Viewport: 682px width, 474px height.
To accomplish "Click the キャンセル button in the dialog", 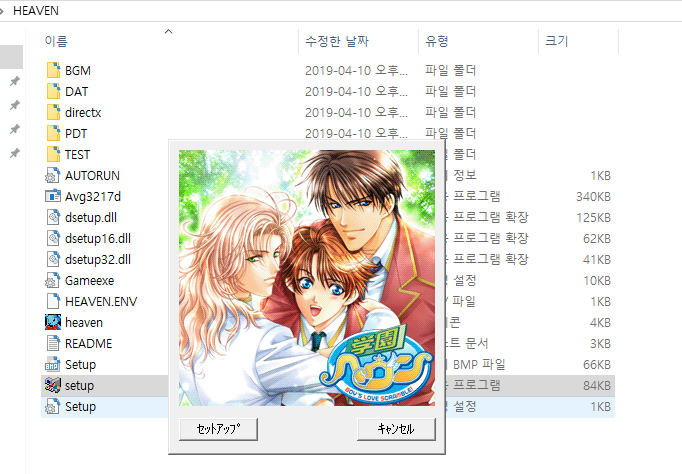I will tap(396, 429).
